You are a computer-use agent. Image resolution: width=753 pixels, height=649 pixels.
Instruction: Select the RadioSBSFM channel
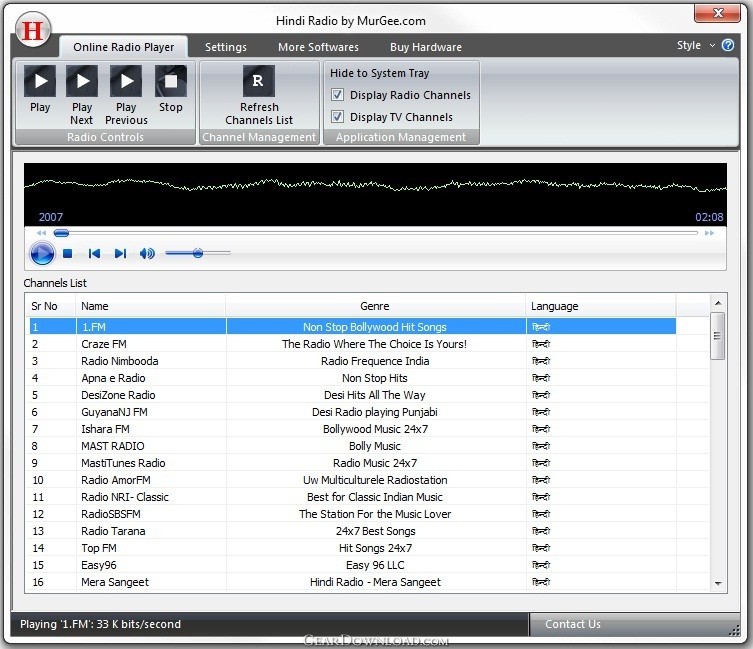[x=352, y=514]
